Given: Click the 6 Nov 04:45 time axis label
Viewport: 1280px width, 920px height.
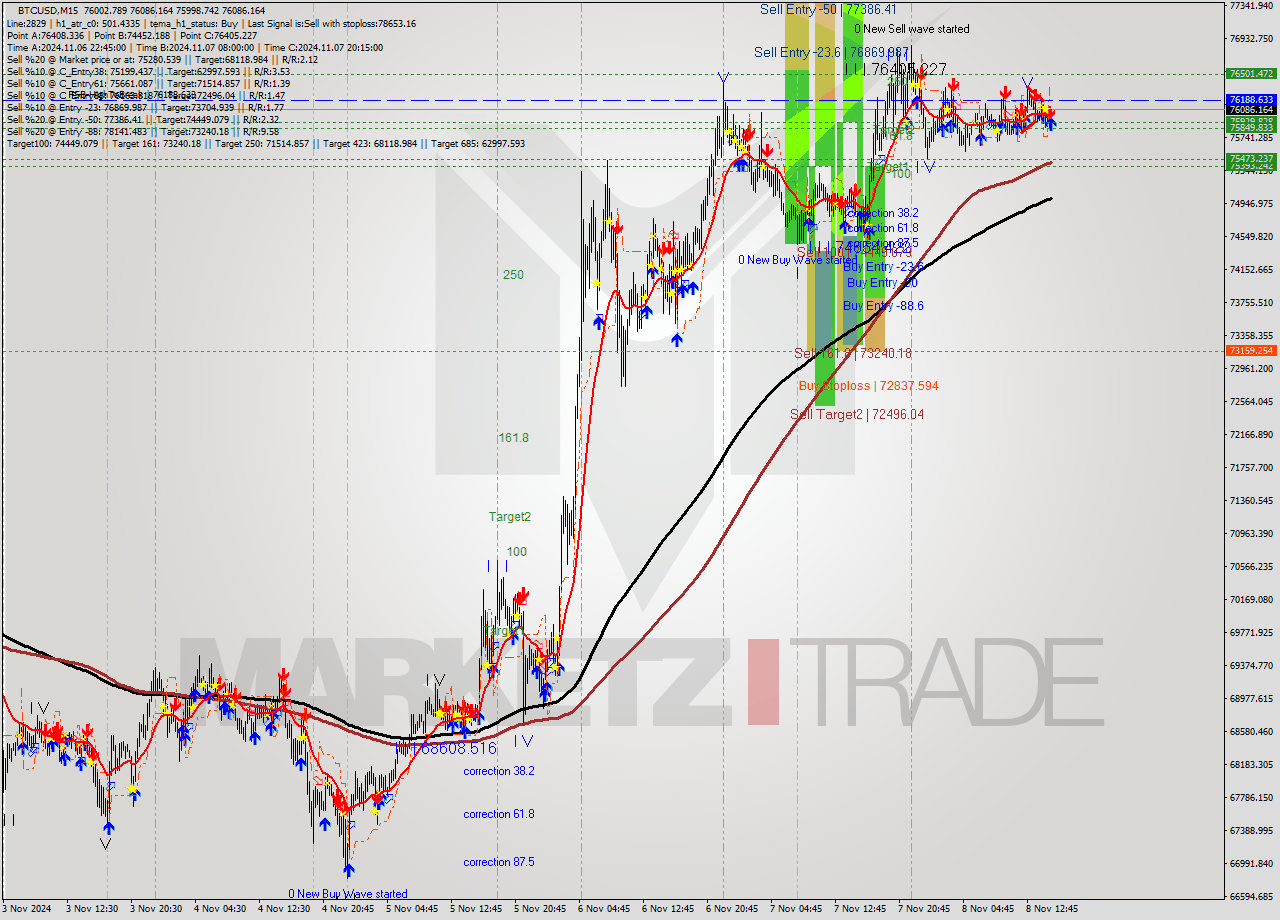Looking at the screenshot, I should click(x=604, y=909).
